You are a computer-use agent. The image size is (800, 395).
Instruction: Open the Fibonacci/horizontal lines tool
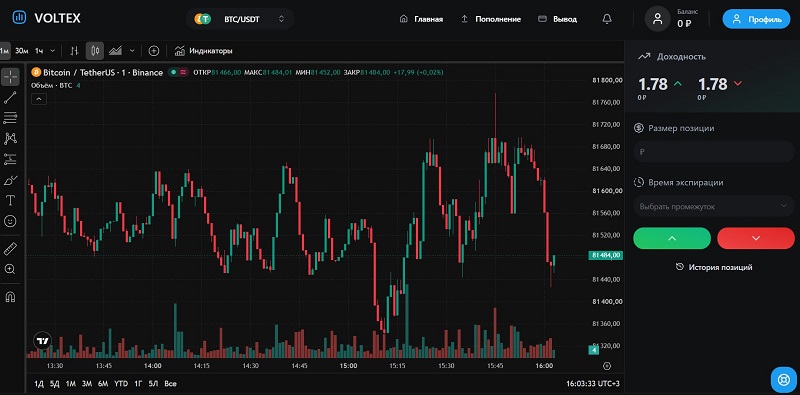click(10, 118)
